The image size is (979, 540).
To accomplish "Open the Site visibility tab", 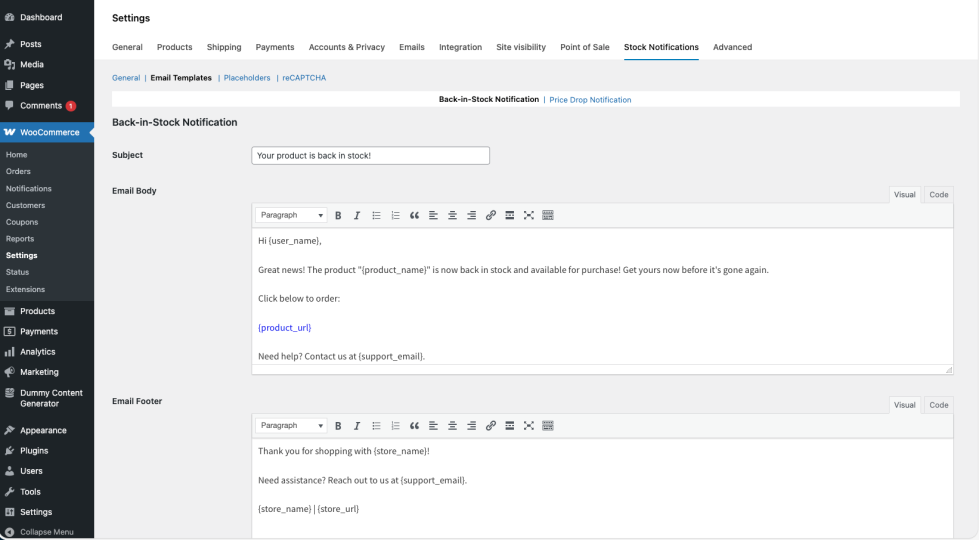I will (x=521, y=47).
